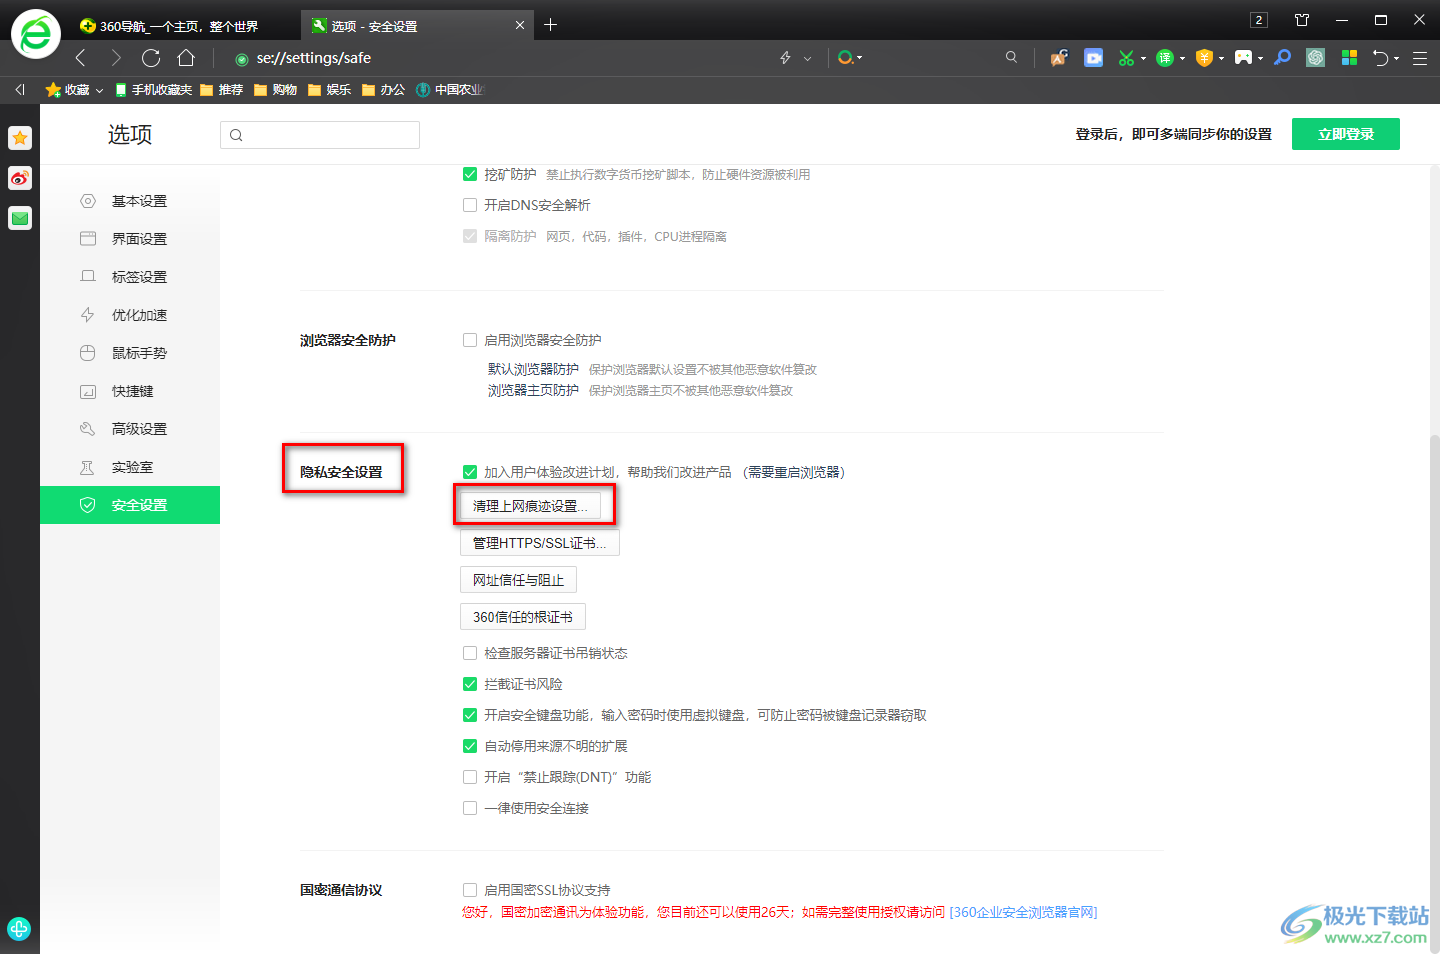
Task: Enable the 禁止跟踪(DNT) checkbox
Action: pyautogui.click(x=470, y=777)
